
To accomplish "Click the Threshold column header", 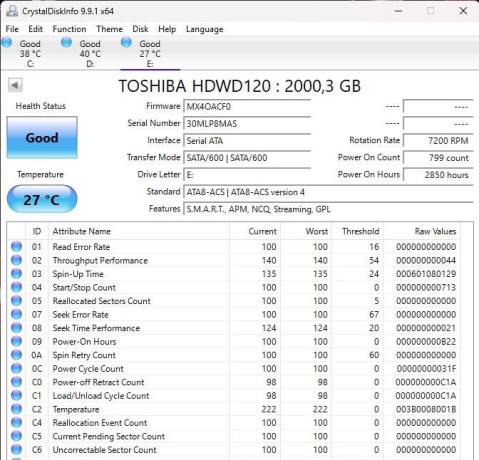I will pos(358,231).
